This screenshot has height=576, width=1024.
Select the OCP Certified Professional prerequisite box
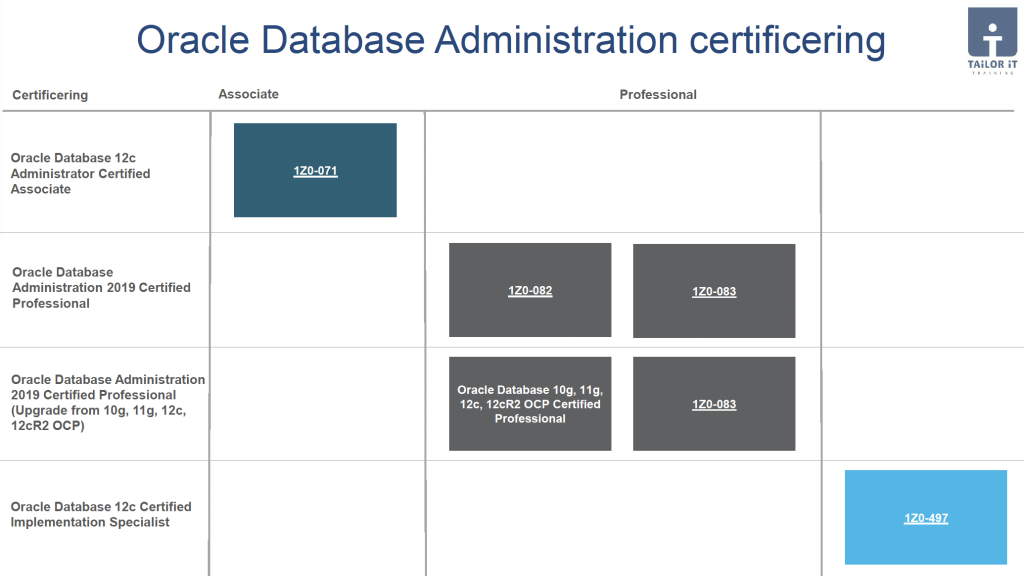(530, 404)
